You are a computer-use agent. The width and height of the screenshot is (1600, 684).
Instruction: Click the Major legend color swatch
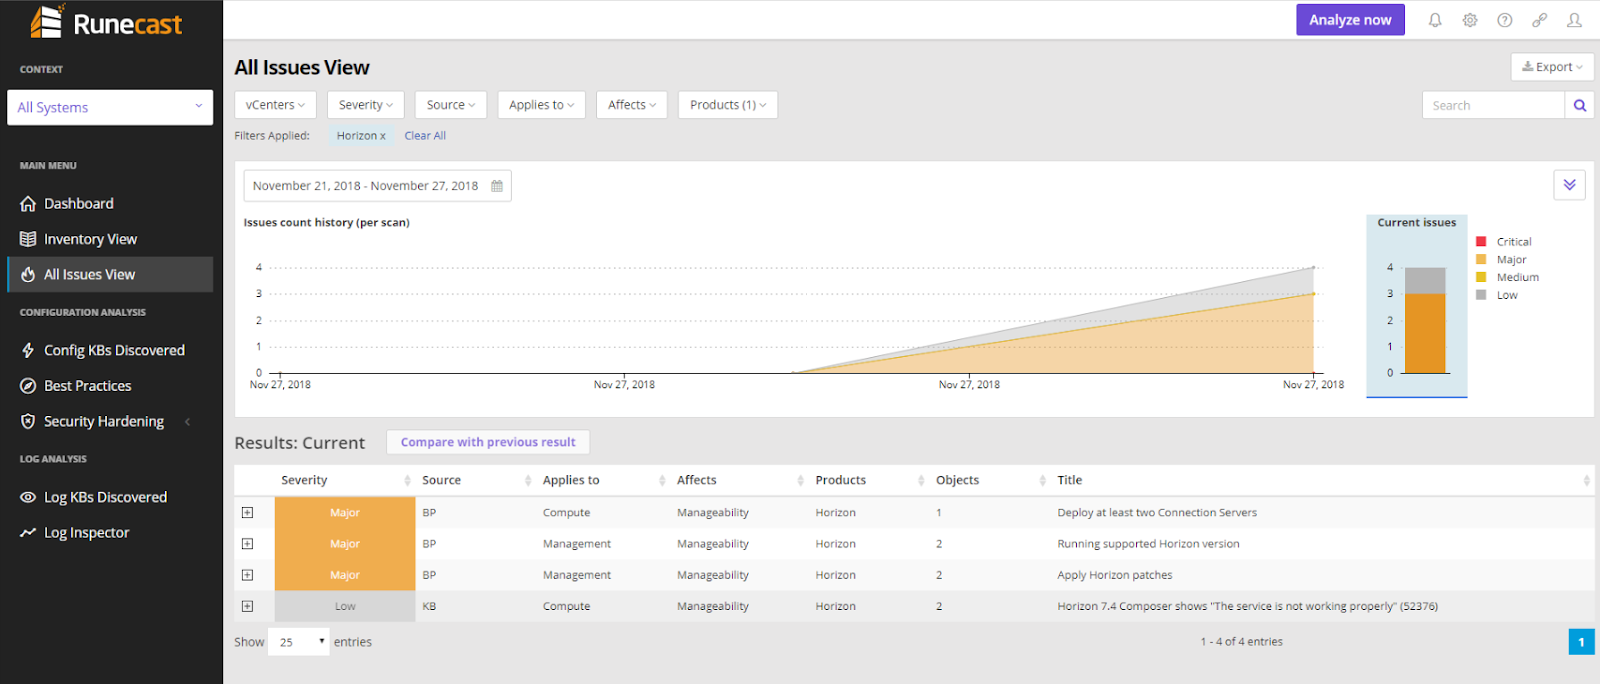point(1481,260)
